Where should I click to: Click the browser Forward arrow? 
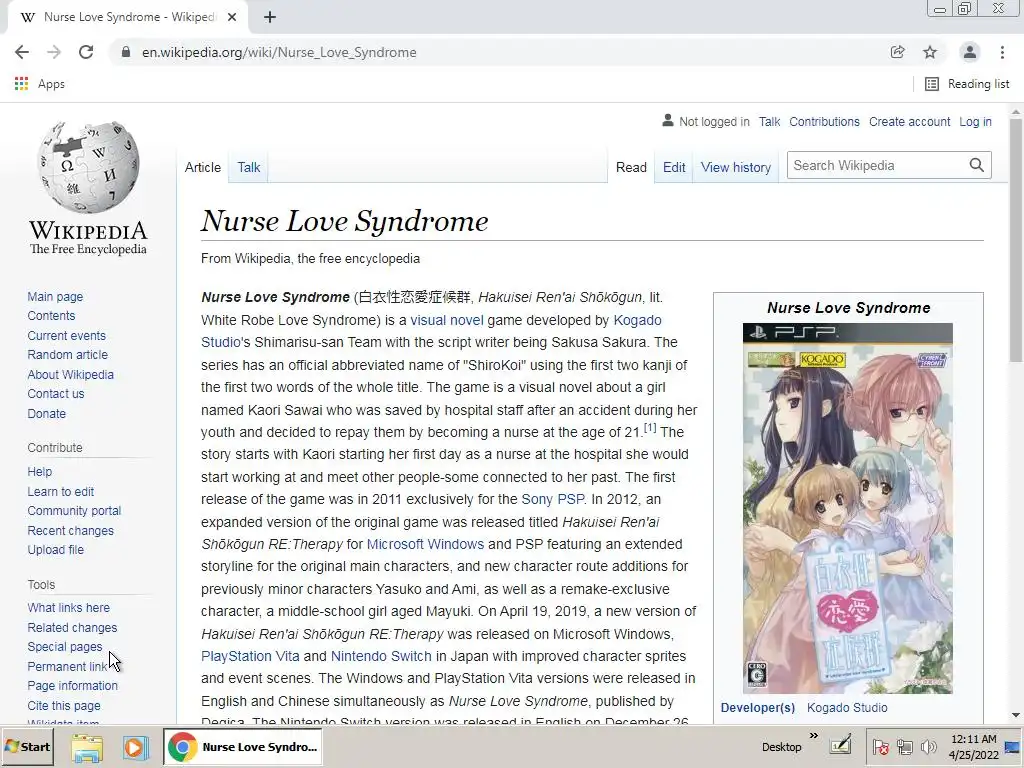pyautogui.click(x=54, y=52)
